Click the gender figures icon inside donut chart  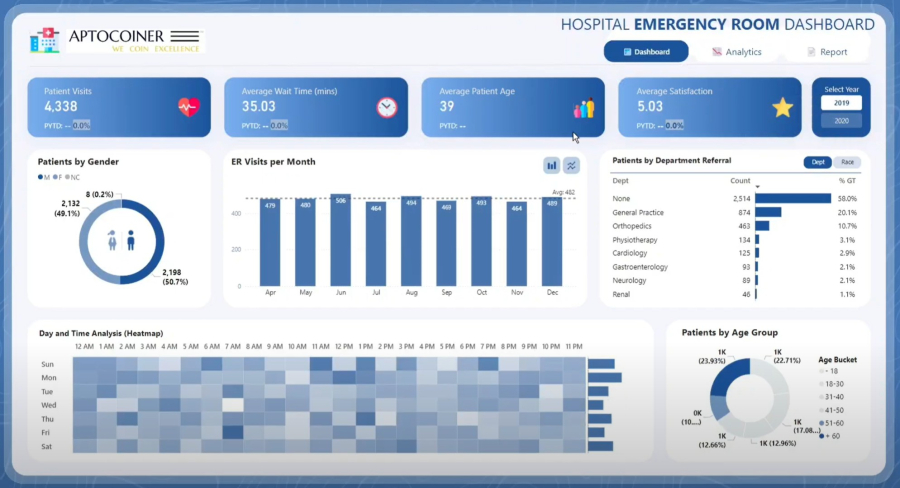click(121, 241)
